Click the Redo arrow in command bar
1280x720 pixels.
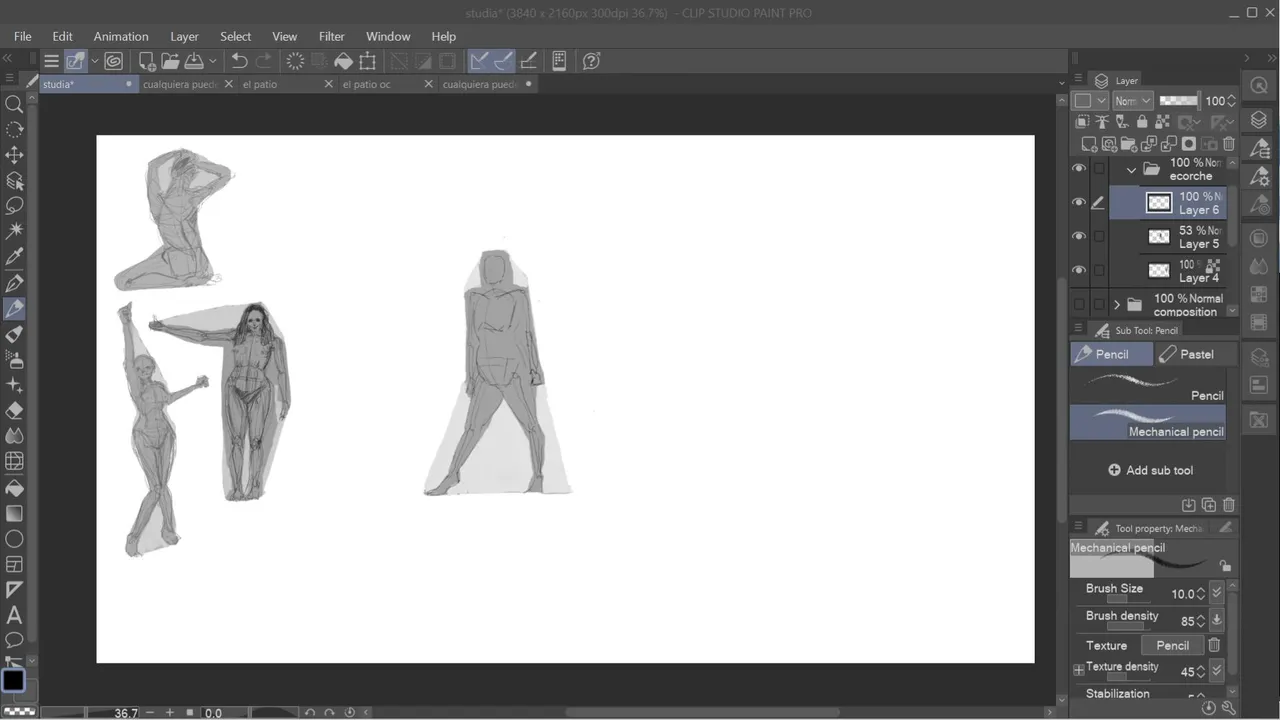pyautogui.click(x=264, y=61)
